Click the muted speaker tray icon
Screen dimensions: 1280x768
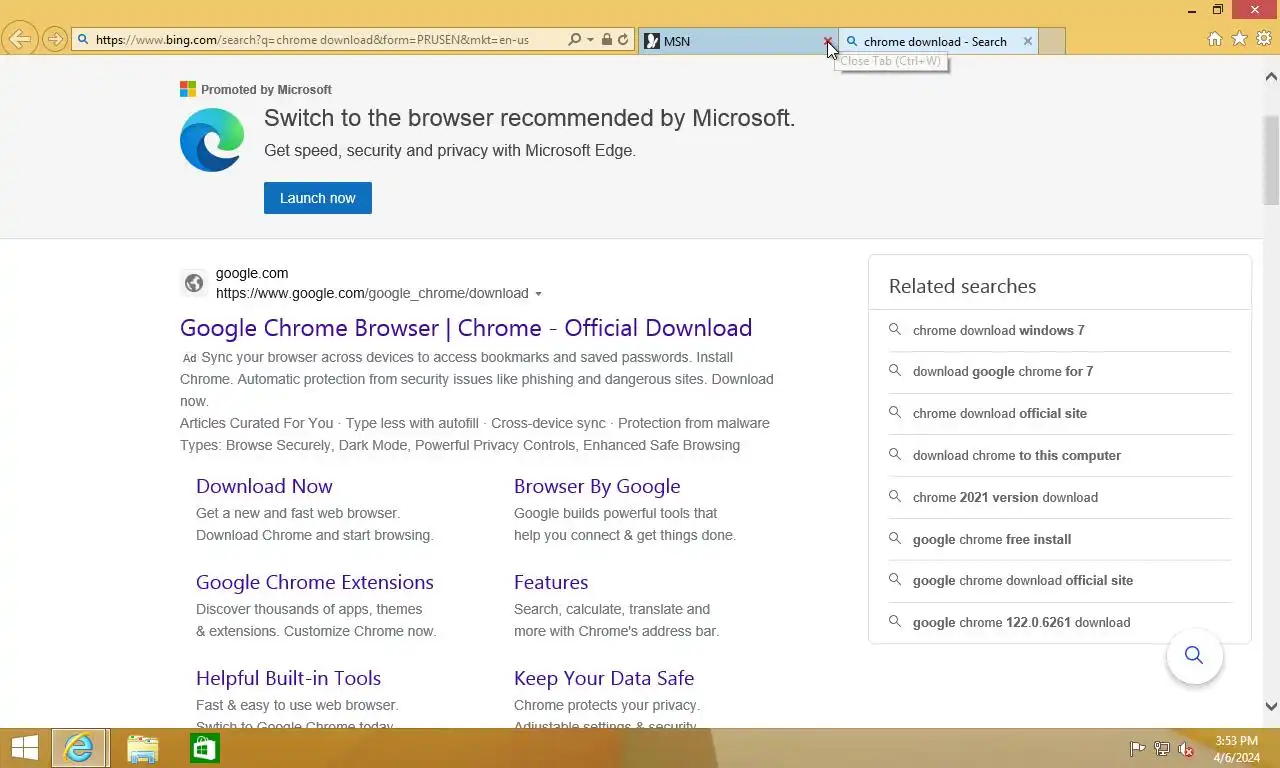coord(1186,749)
